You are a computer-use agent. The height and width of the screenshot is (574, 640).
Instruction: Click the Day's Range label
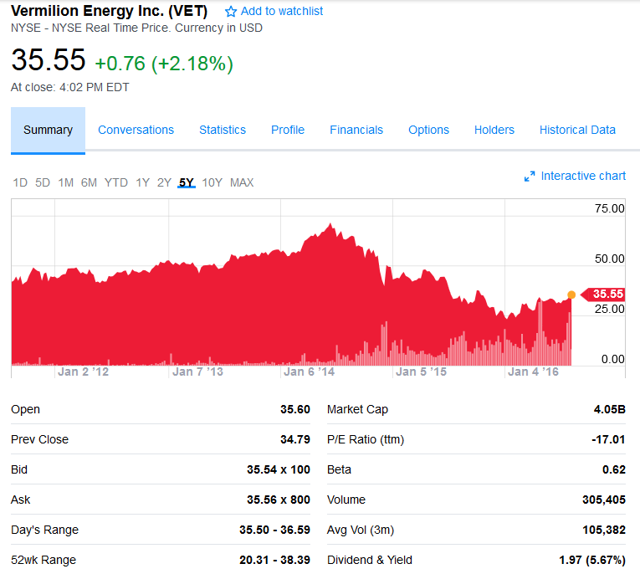45,530
